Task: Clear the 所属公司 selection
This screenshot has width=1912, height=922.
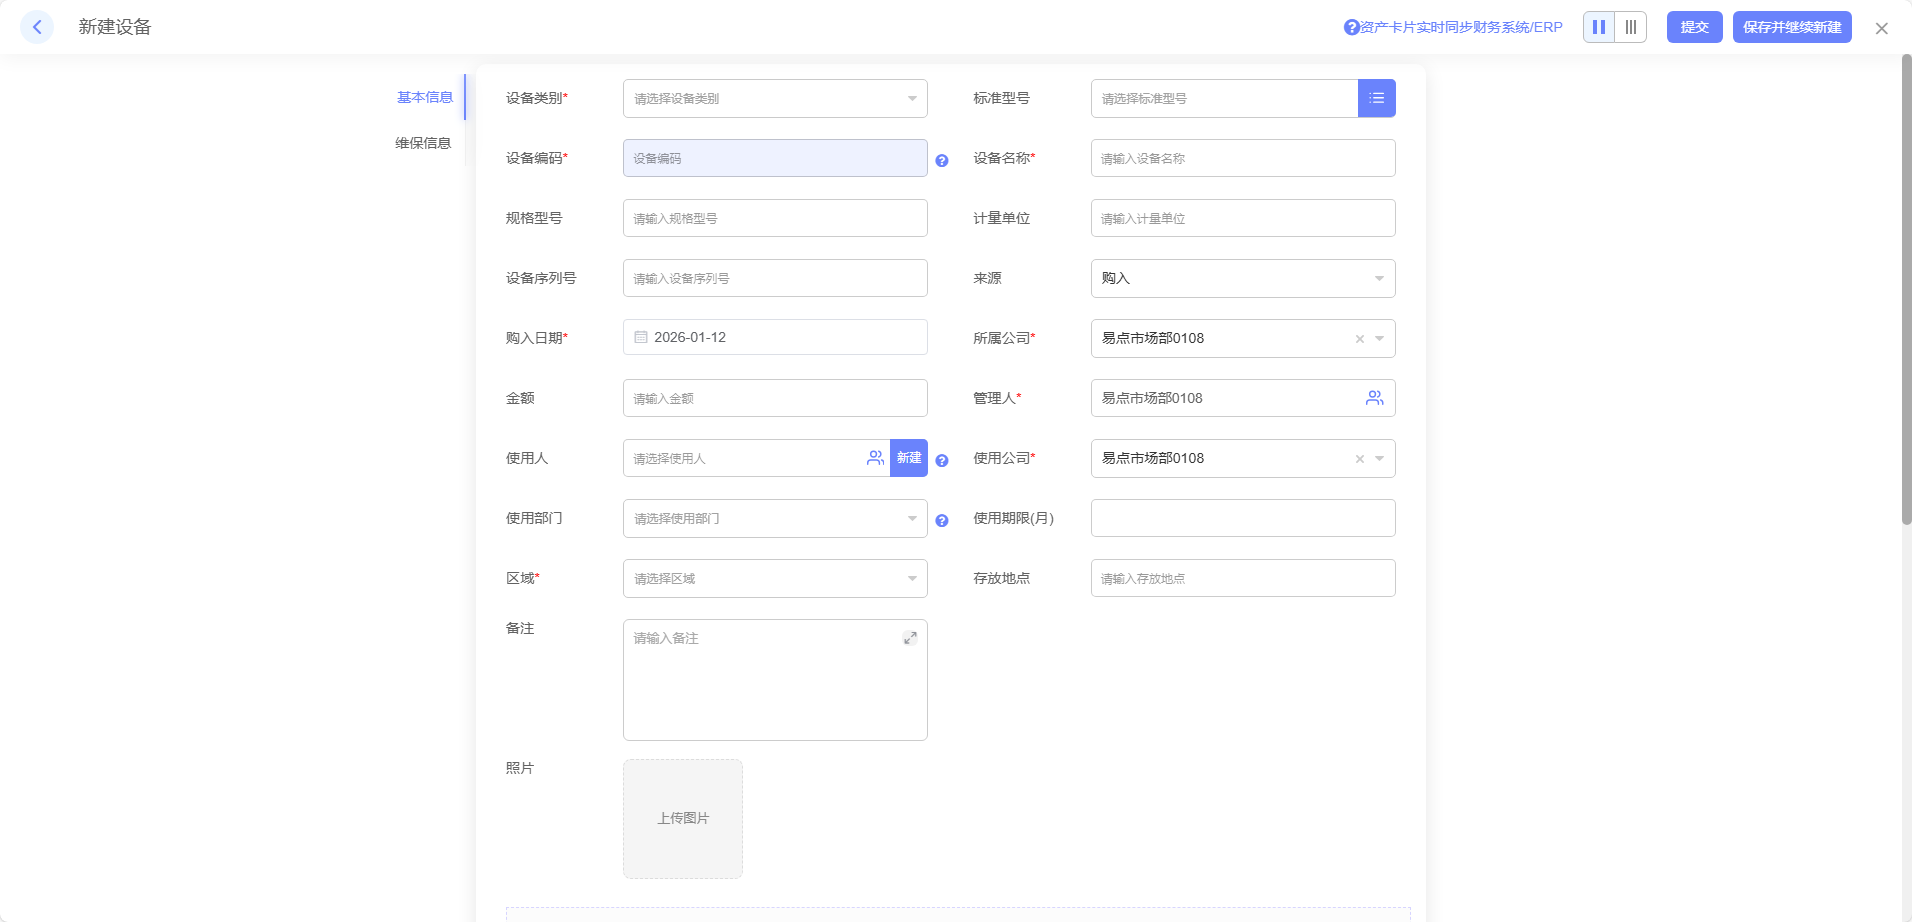Action: (1359, 339)
